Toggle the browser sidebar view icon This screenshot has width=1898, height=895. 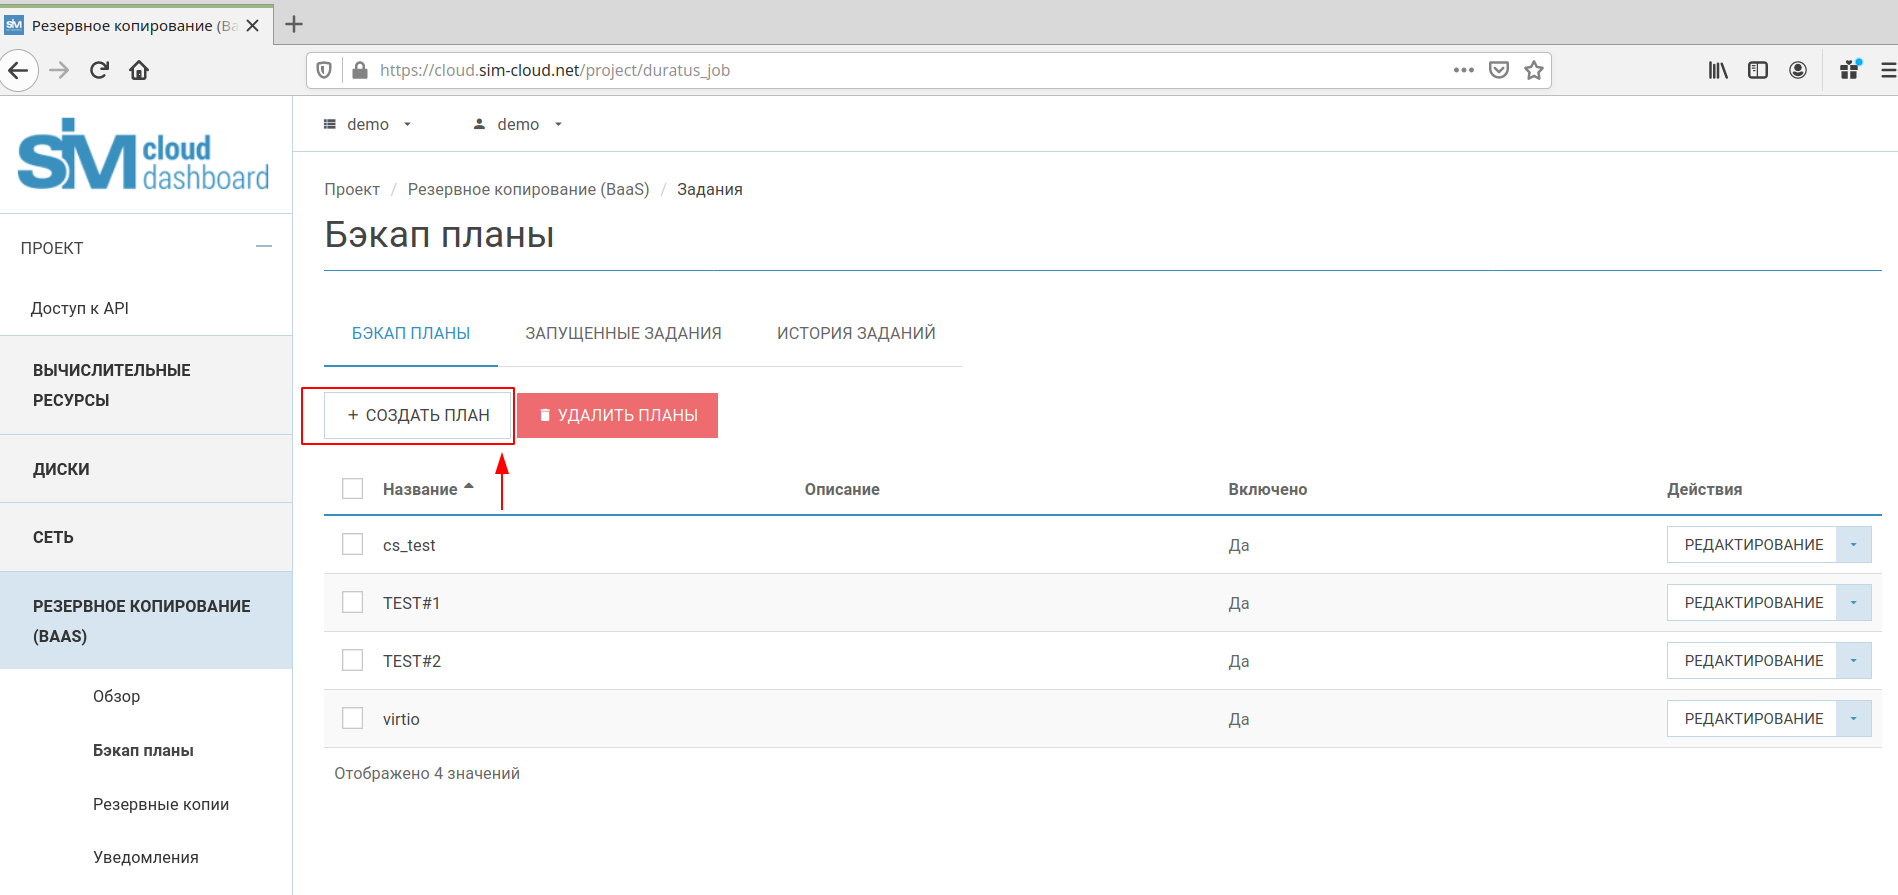point(1757,70)
